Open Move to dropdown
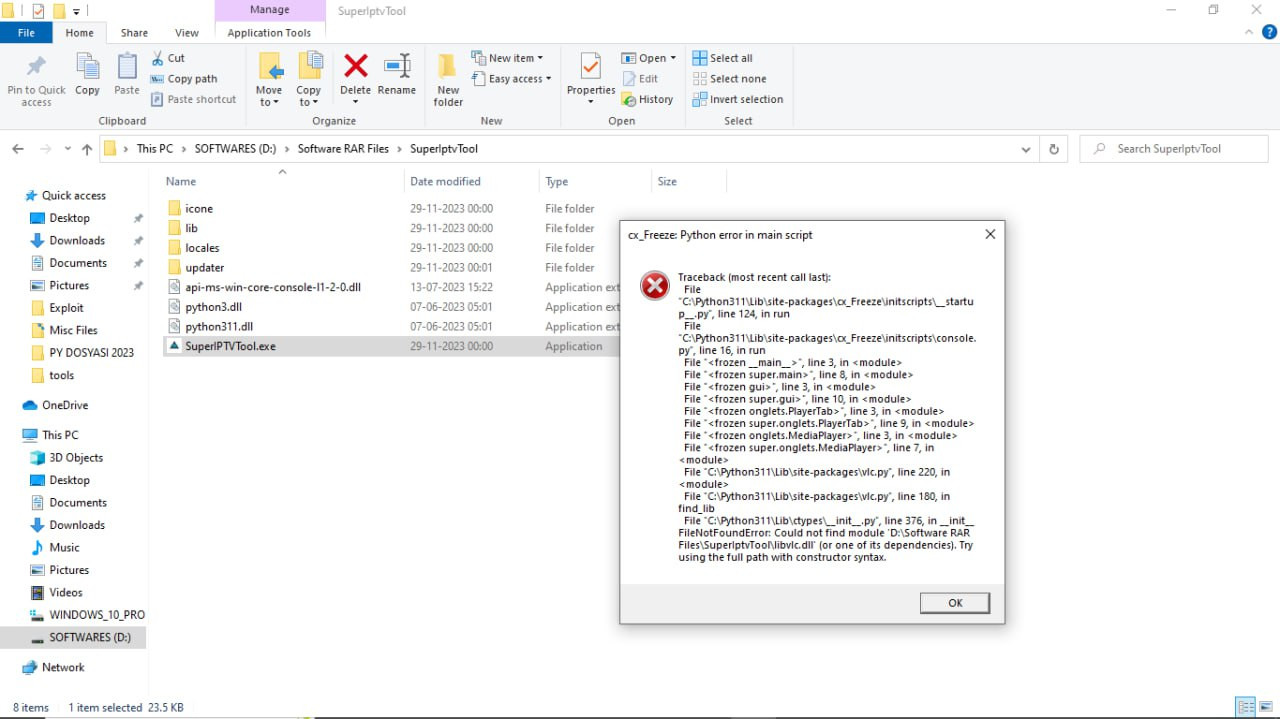 pyautogui.click(x=270, y=79)
